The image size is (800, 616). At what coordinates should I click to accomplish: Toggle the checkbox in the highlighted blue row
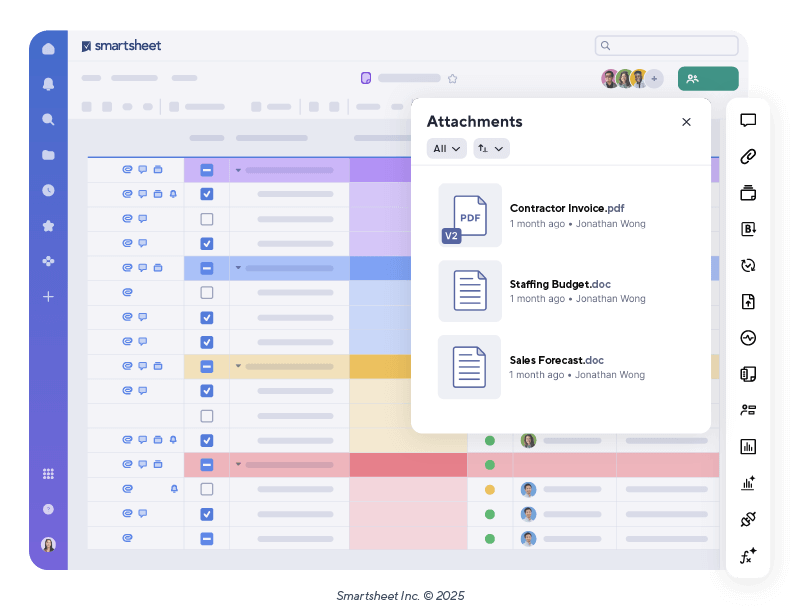point(207,267)
